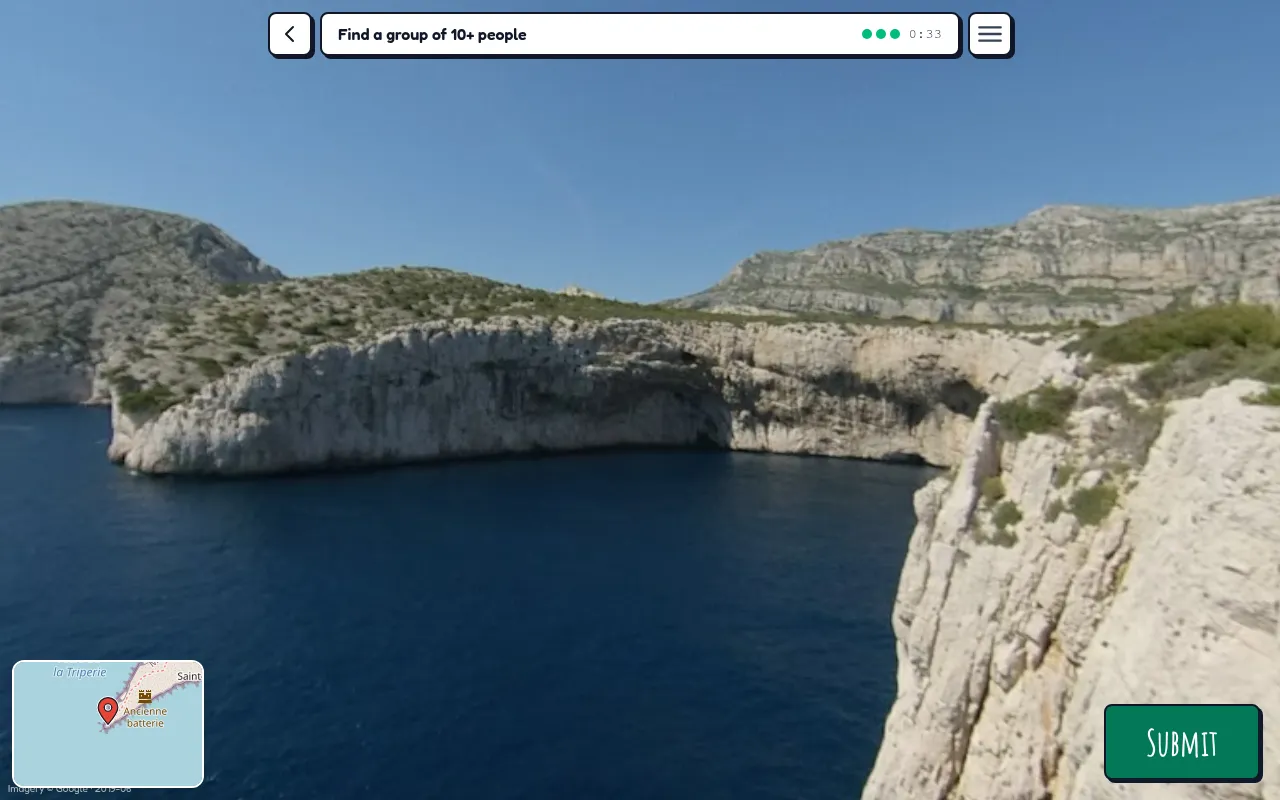Click the 0:33 countdown timer
This screenshot has height=800, width=1280.
click(925, 34)
